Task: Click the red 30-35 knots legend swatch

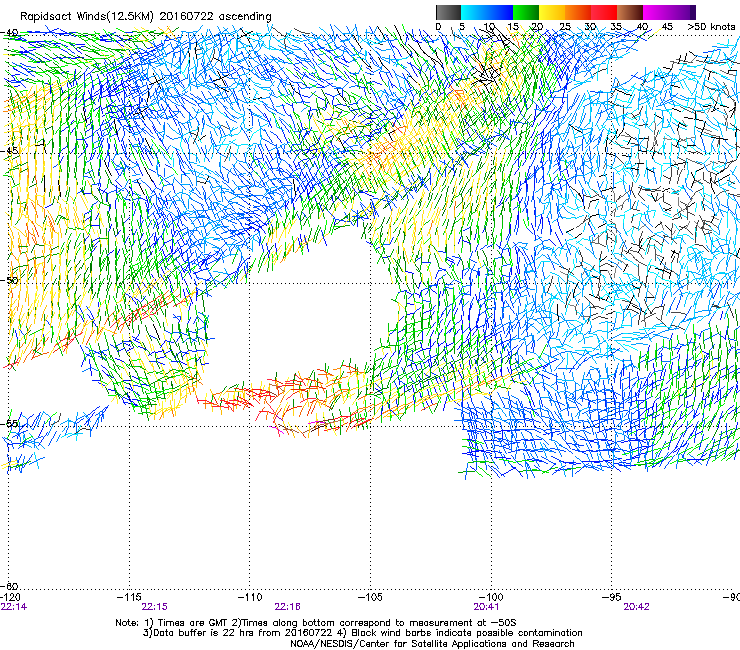Action: 604,12
